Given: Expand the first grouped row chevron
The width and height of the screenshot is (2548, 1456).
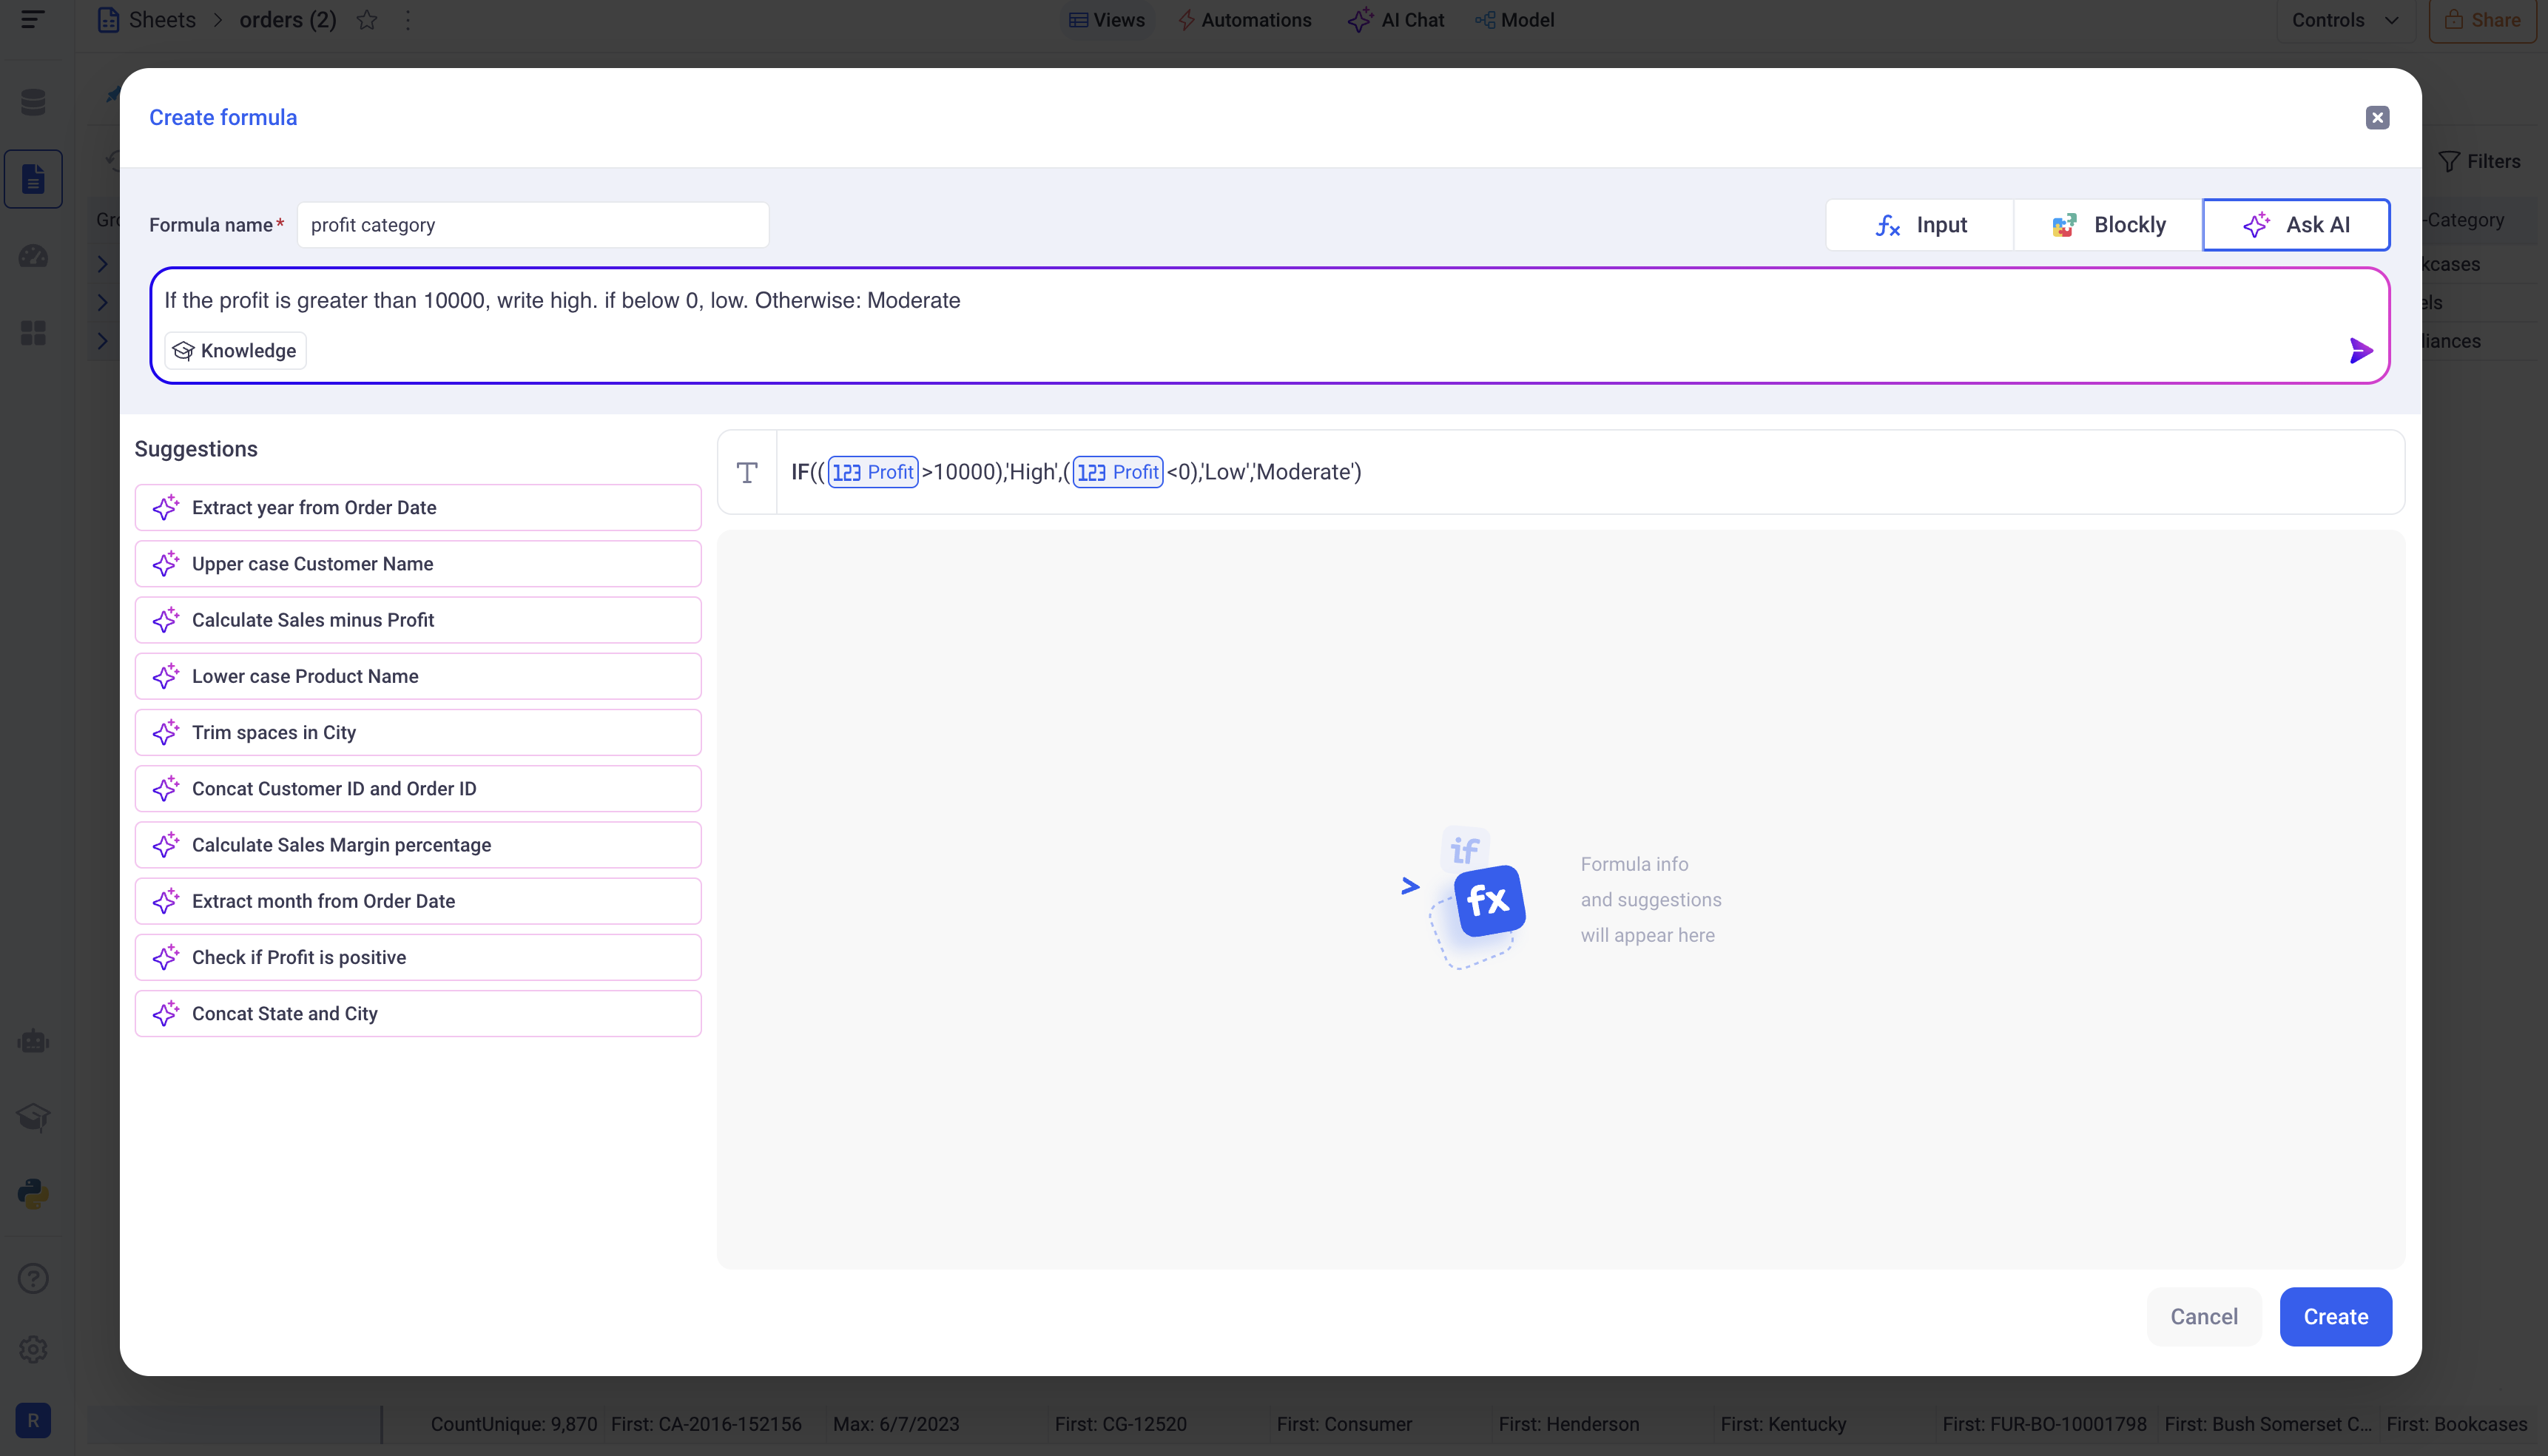Looking at the screenshot, I should pos(102,264).
